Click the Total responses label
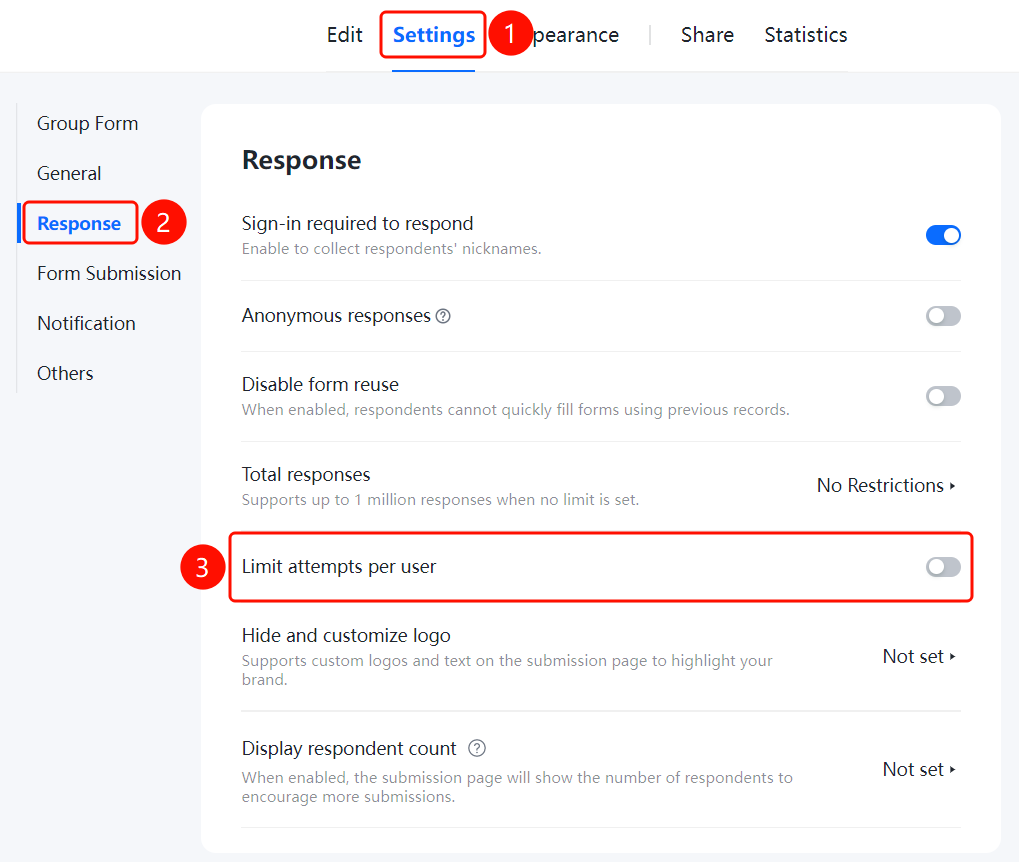The width and height of the screenshot is (1019, 862). pos(306,475)
